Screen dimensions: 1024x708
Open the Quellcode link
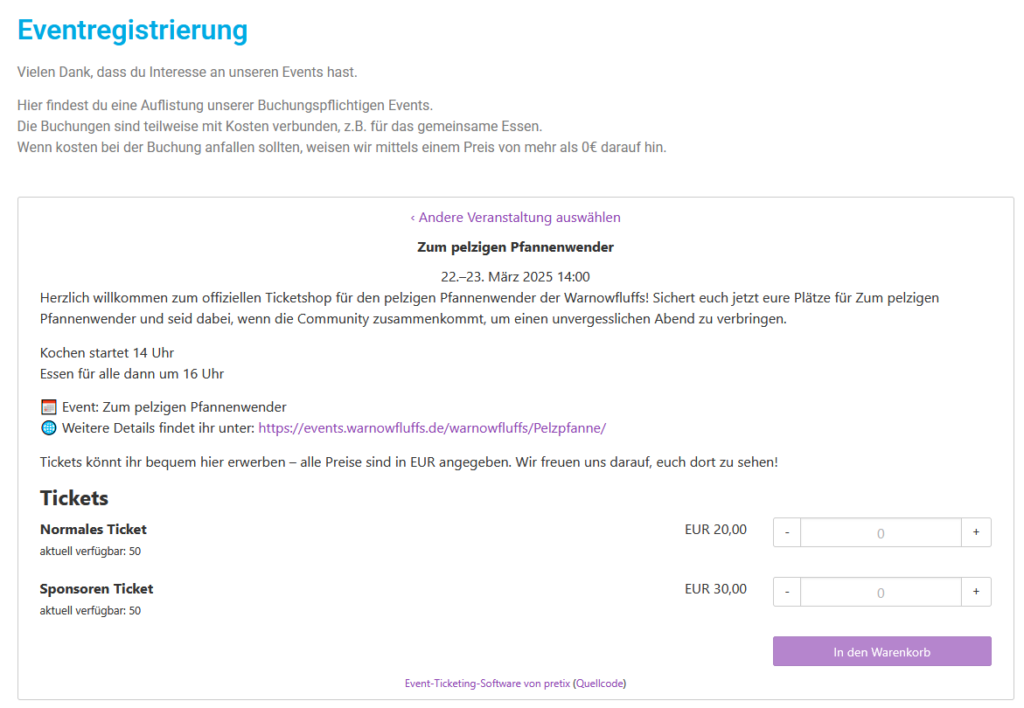600,683
